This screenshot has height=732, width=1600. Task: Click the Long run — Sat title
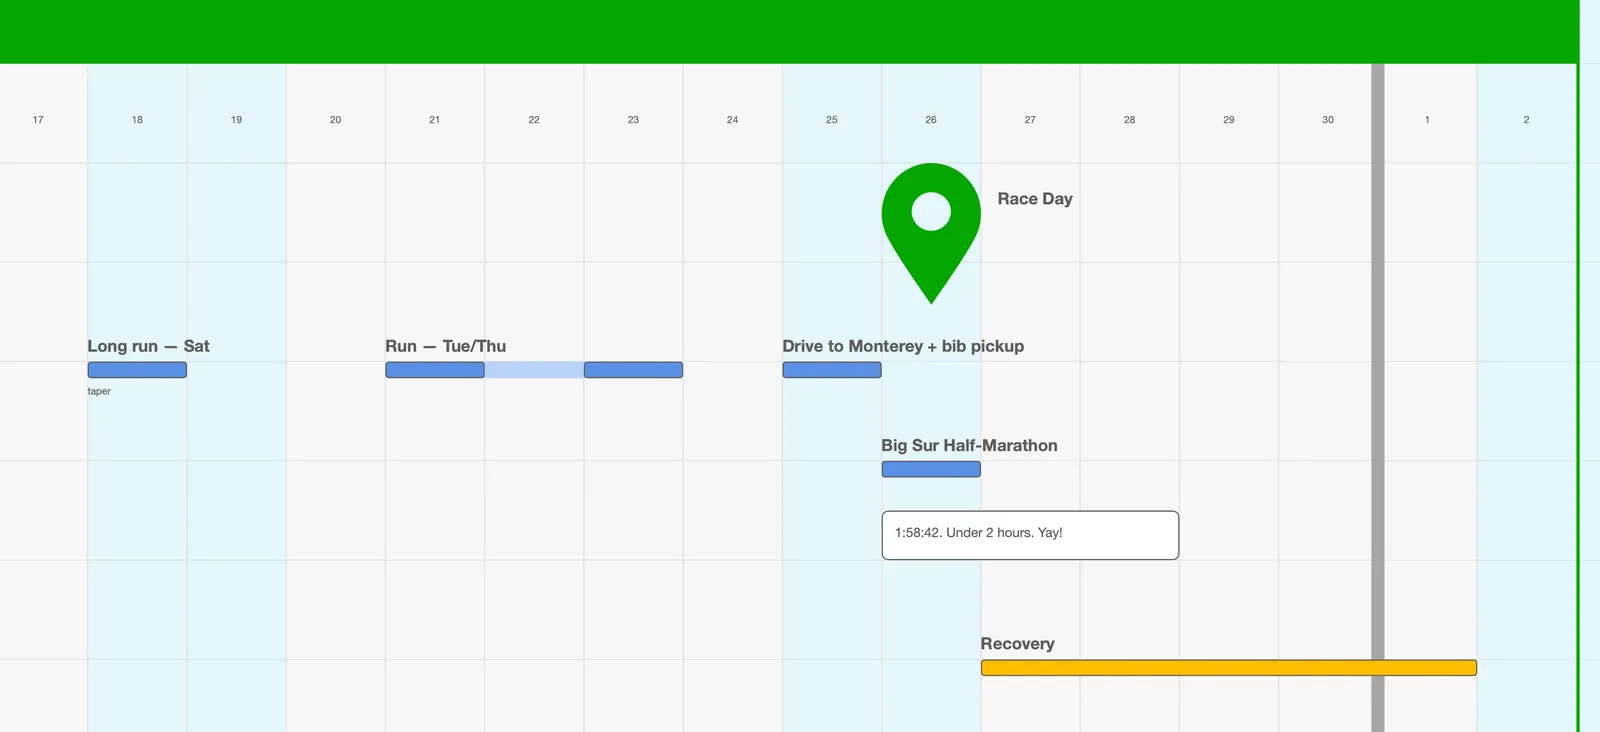pyautogui.click(x=148, y=346)
